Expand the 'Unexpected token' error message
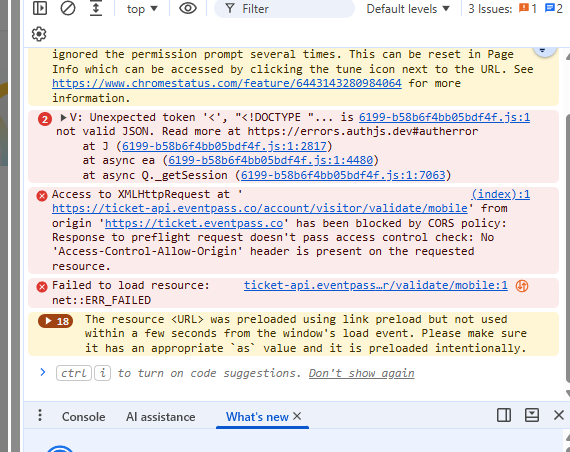The width and height of the screenshot is (570, 452). tap(63, 117)
